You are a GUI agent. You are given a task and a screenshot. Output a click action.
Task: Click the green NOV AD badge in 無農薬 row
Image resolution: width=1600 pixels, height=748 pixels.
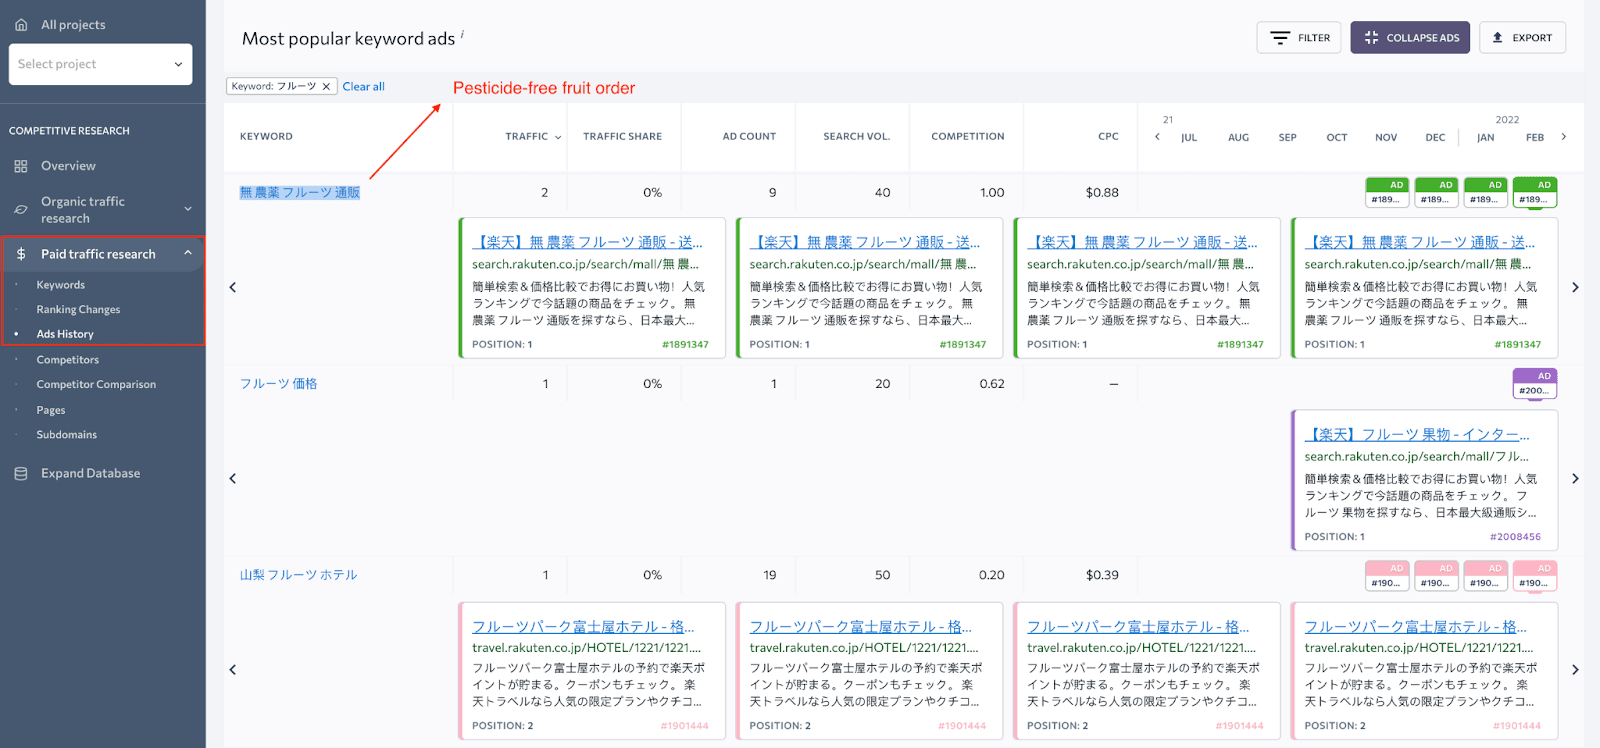tap(1387, 192)
